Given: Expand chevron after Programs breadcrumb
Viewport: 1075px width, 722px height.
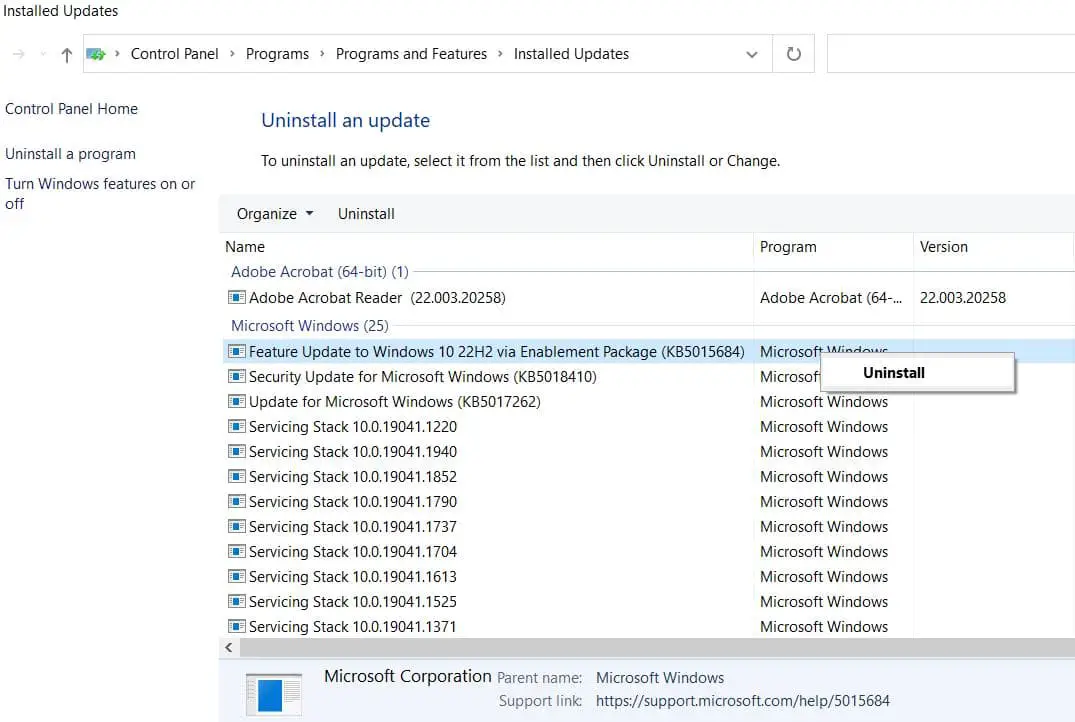Looking at the screenshot, I should [322, 53].
